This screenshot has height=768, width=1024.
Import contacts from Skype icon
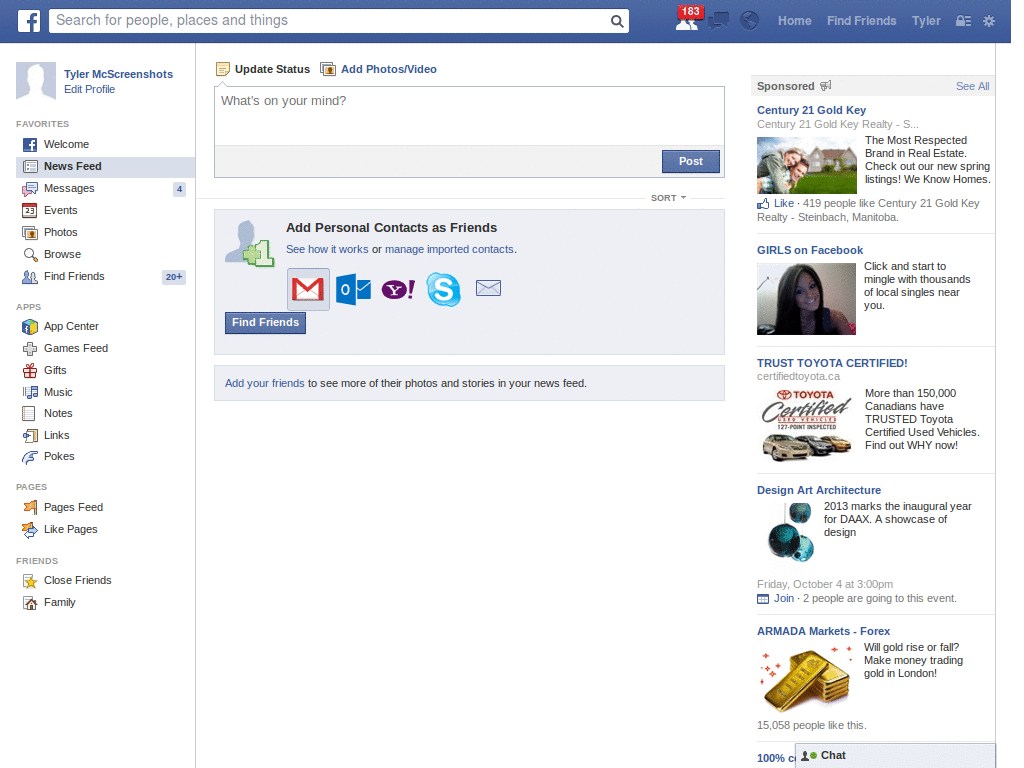tap(443, 289)
